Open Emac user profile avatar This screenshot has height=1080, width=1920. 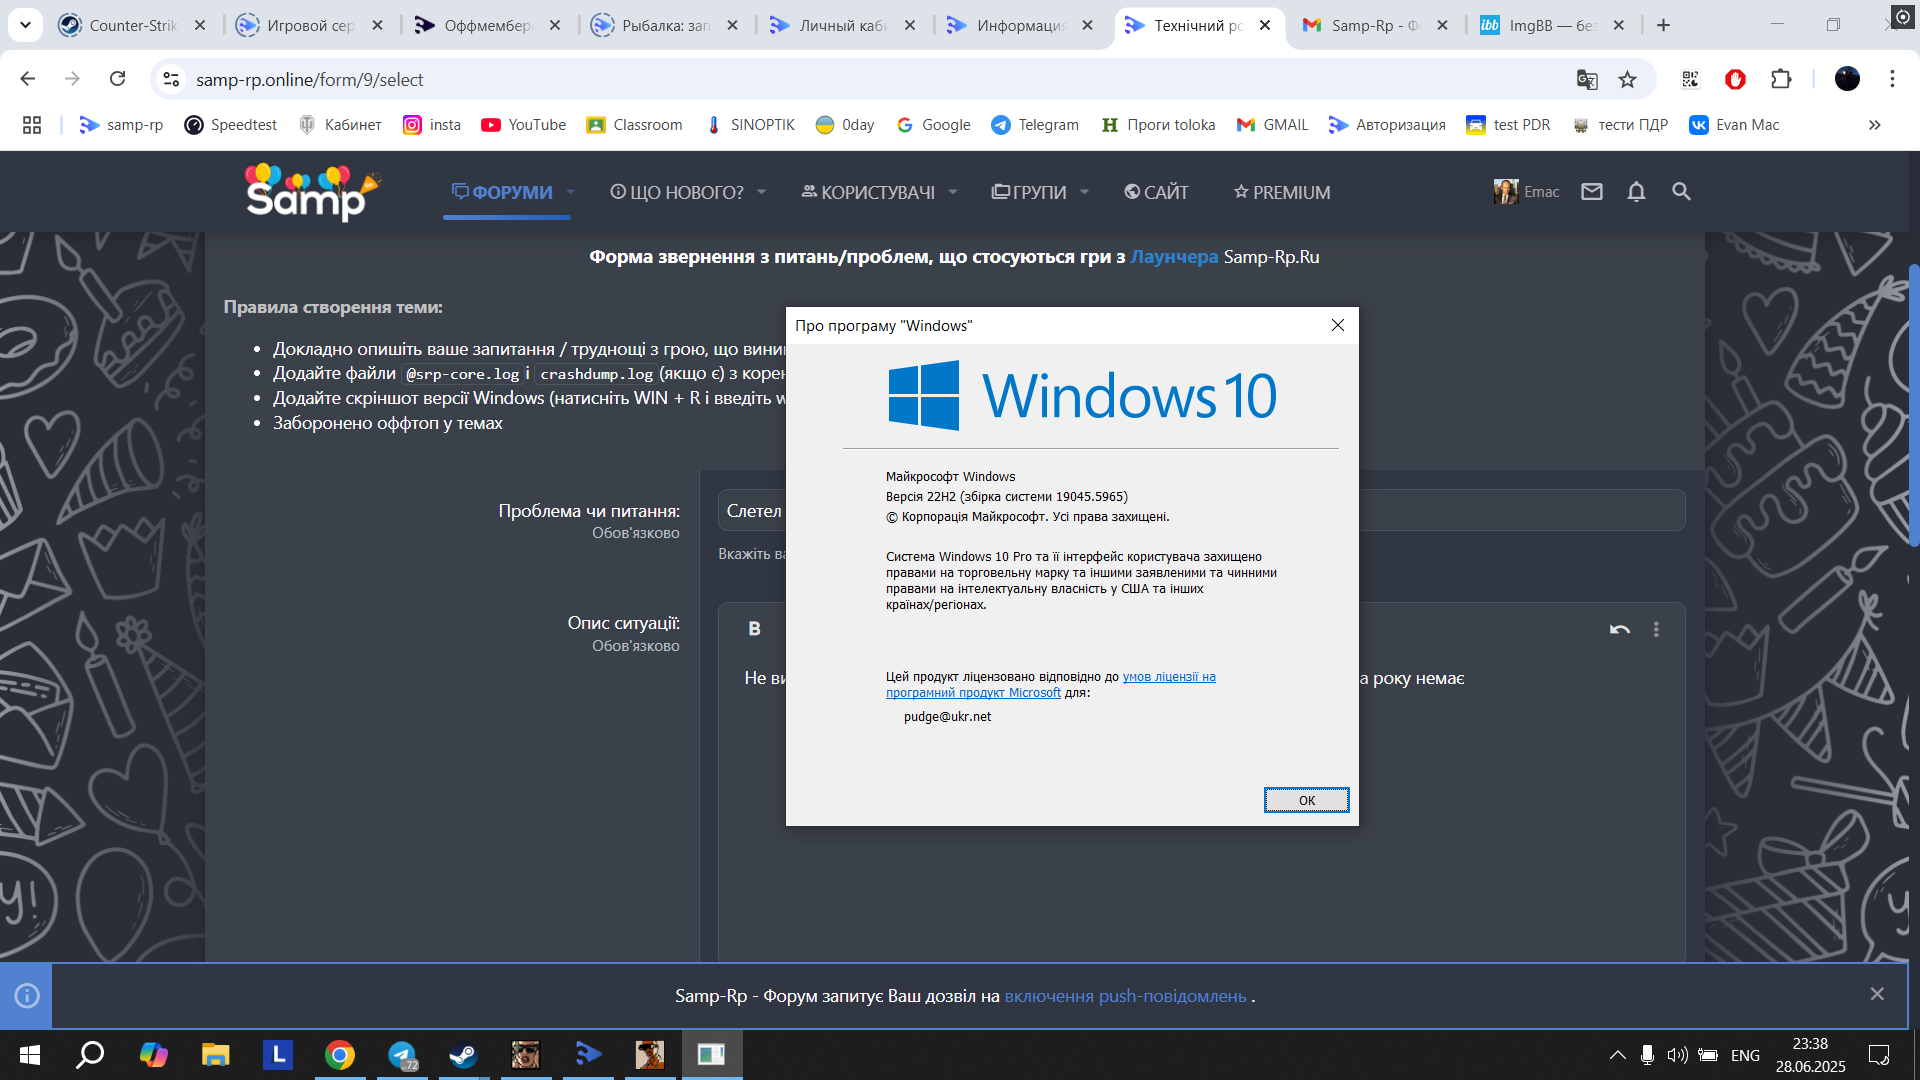(1506, 192)
